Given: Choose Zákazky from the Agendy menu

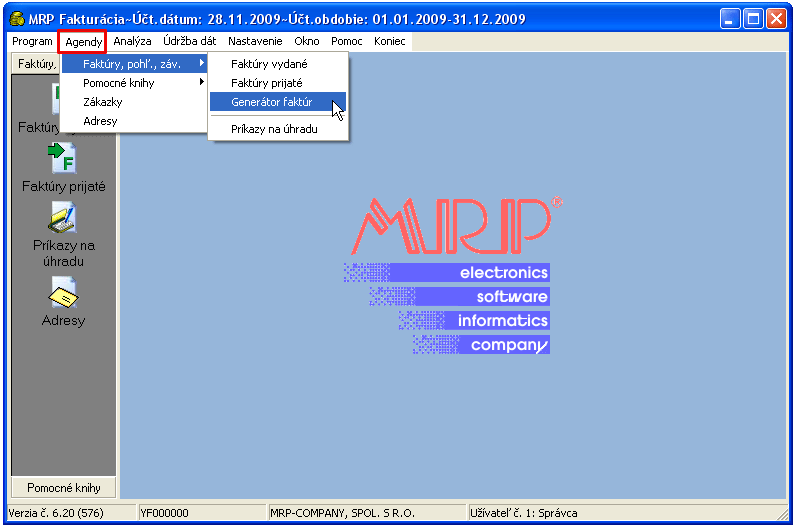Looking at the screenshot, I should (x=134, y=102).
